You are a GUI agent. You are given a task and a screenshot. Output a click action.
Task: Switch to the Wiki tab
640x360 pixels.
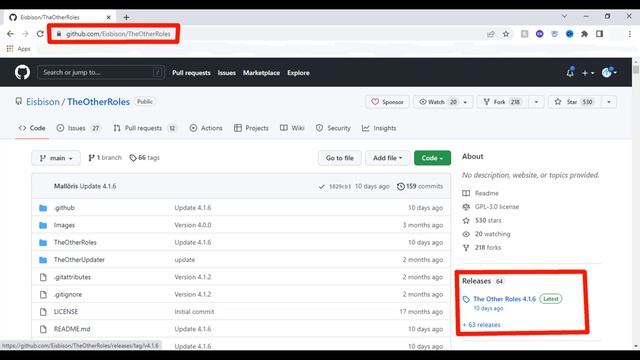tap(292, 128)
